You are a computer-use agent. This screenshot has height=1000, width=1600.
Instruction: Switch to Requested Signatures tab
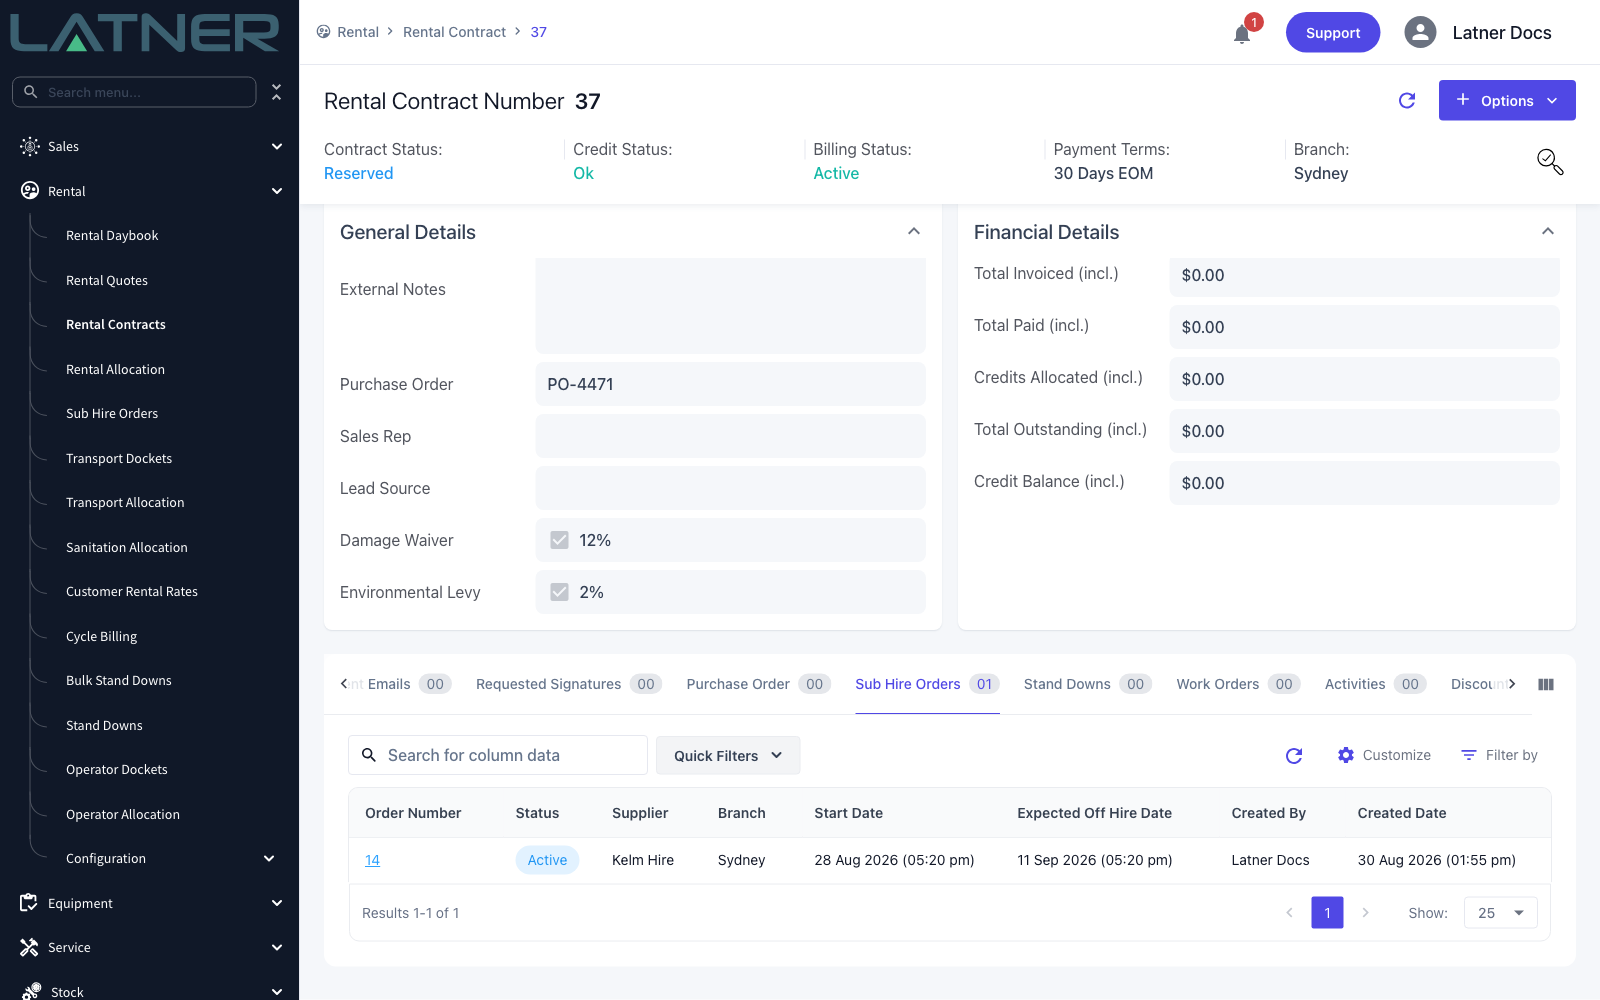click(569, 684)
